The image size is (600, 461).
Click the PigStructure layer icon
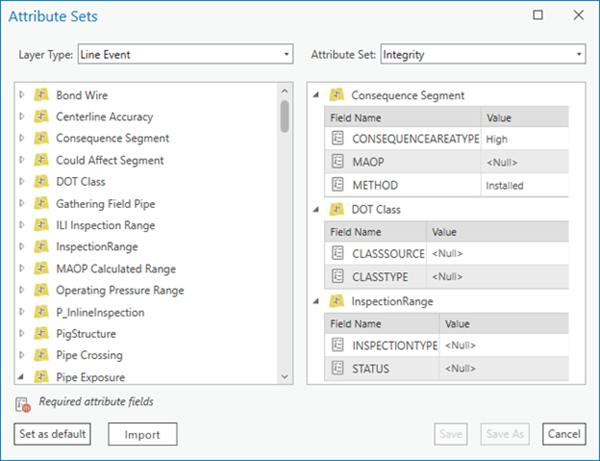coord(41,334)
